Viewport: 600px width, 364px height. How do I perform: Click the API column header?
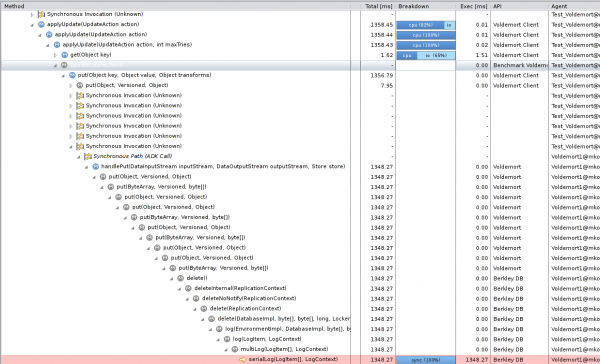520,6
